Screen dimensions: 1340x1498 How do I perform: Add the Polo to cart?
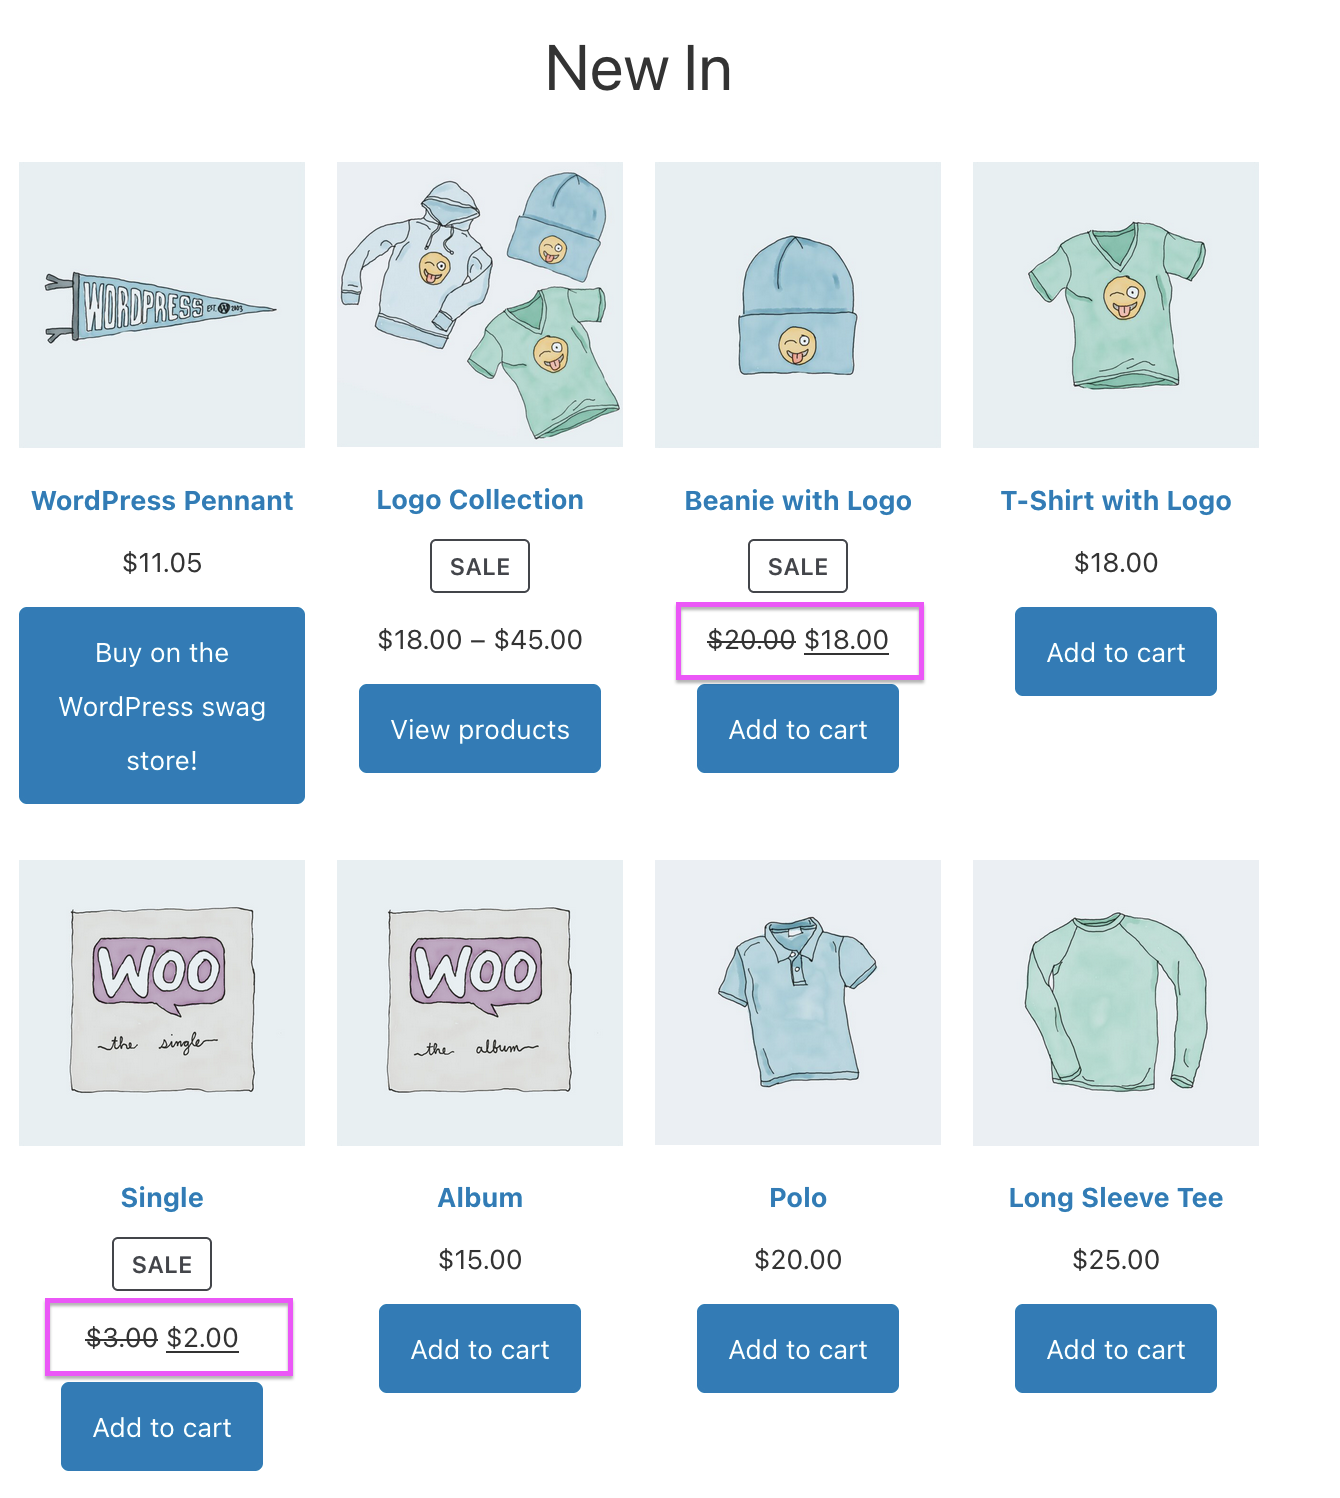(x=797, y=1348)
